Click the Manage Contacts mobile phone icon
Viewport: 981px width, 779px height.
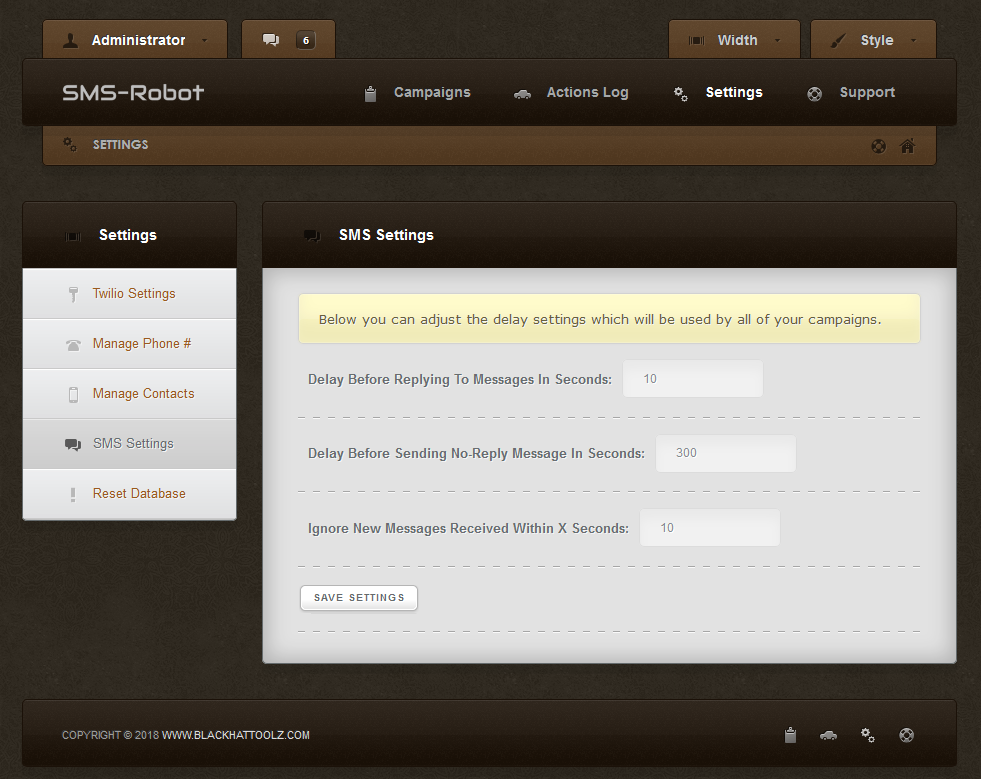point(73,394)
